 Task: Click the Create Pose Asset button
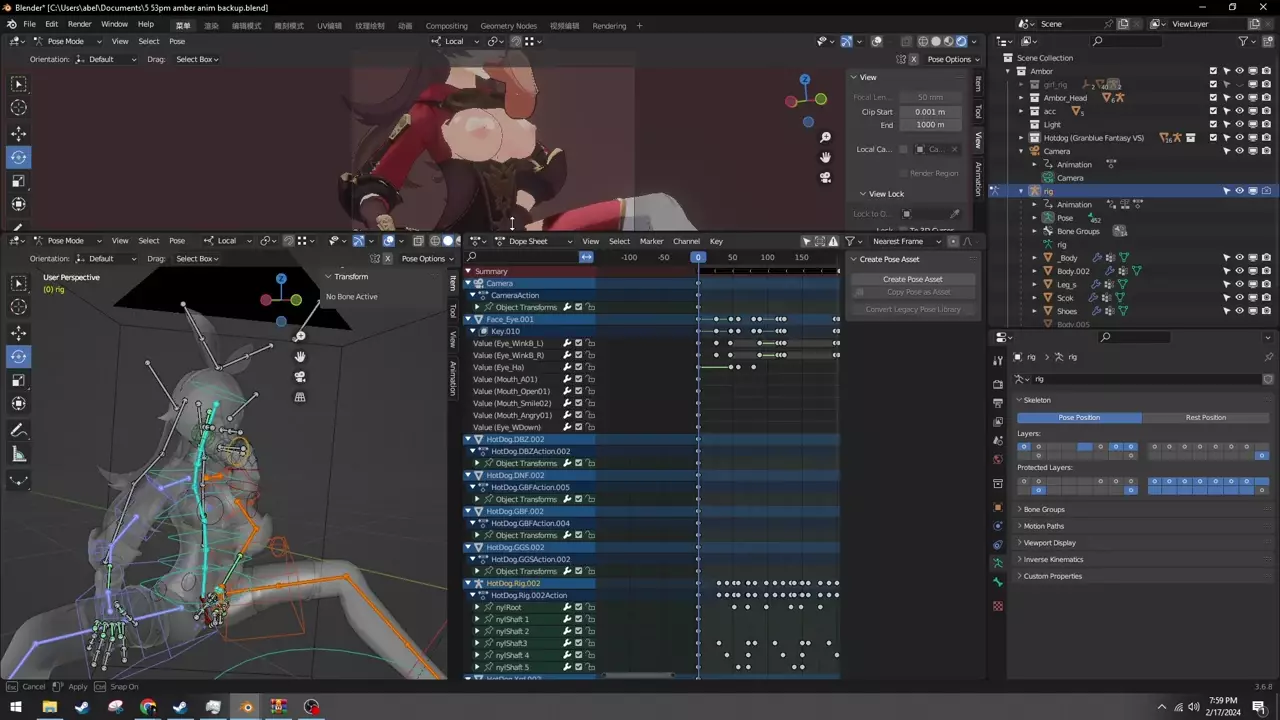click(x=912, y=279)
